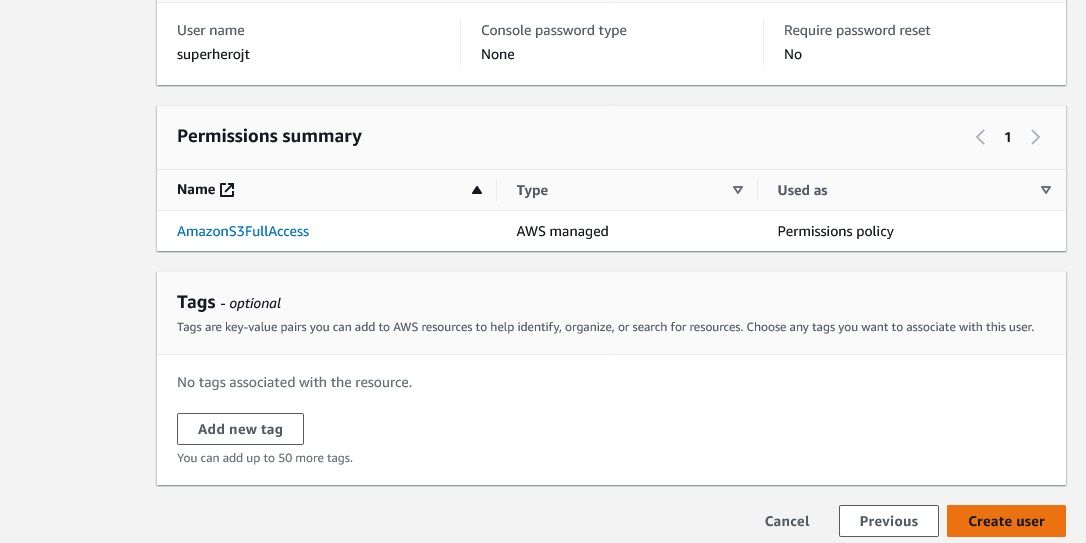Click the superherojt user name value
The image size is (1086, 543).
click(213, 54)
